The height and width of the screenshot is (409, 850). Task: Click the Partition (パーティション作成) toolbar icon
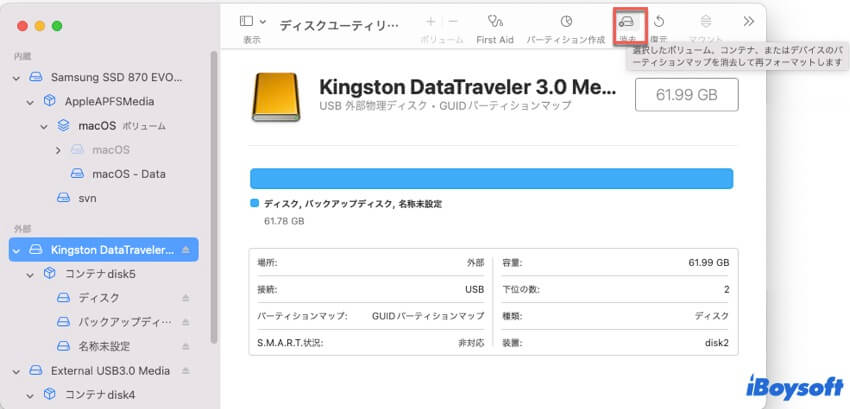566,21
